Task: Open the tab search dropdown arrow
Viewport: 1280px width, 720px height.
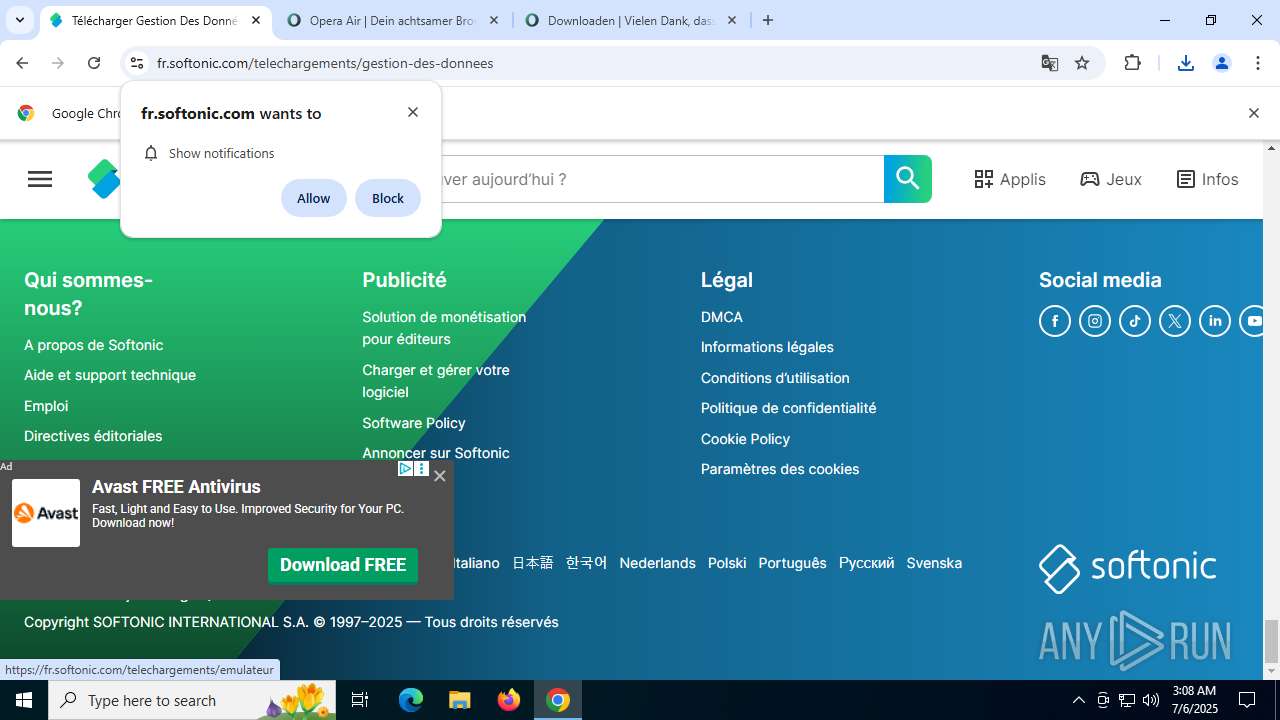Action: coord(19,20)
